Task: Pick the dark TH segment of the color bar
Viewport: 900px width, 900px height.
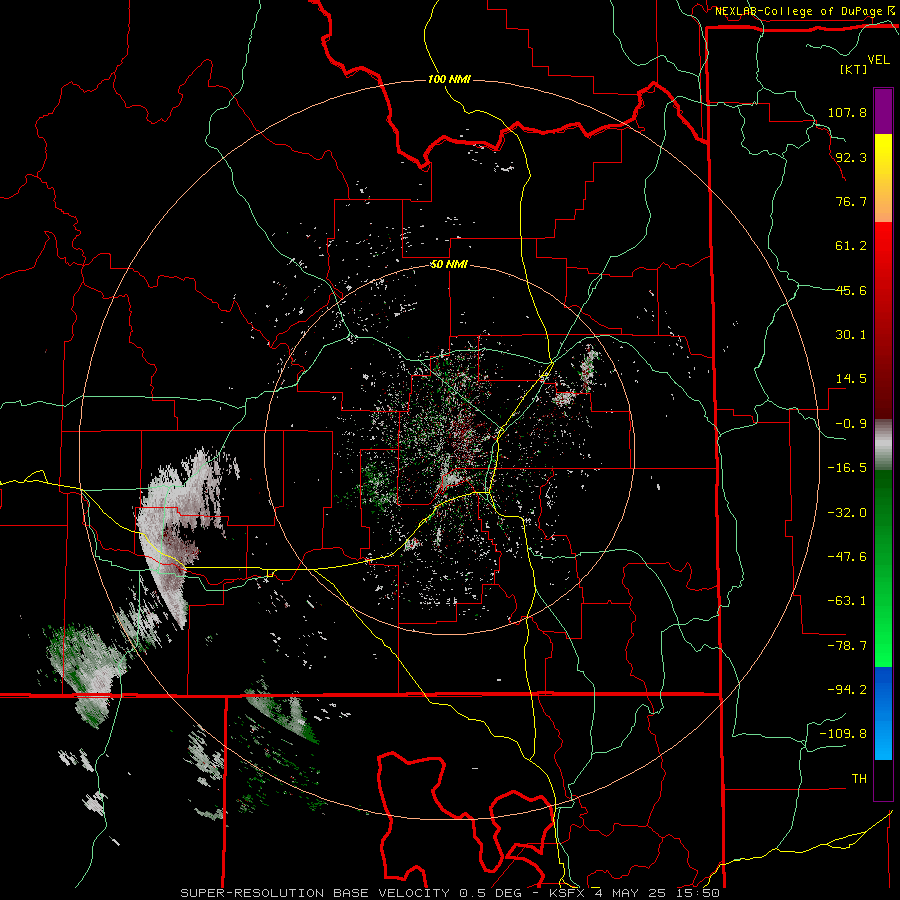Action: coord(883,779)
